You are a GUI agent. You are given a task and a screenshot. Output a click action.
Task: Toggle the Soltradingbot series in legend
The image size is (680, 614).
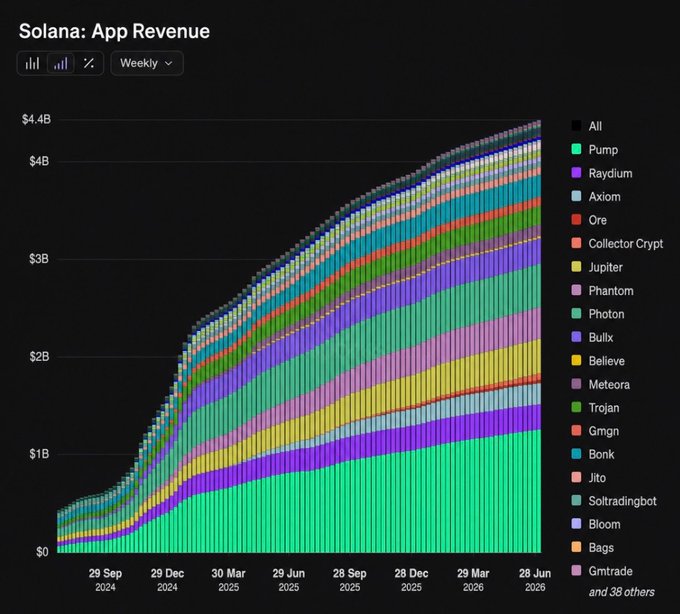point(614,501)
